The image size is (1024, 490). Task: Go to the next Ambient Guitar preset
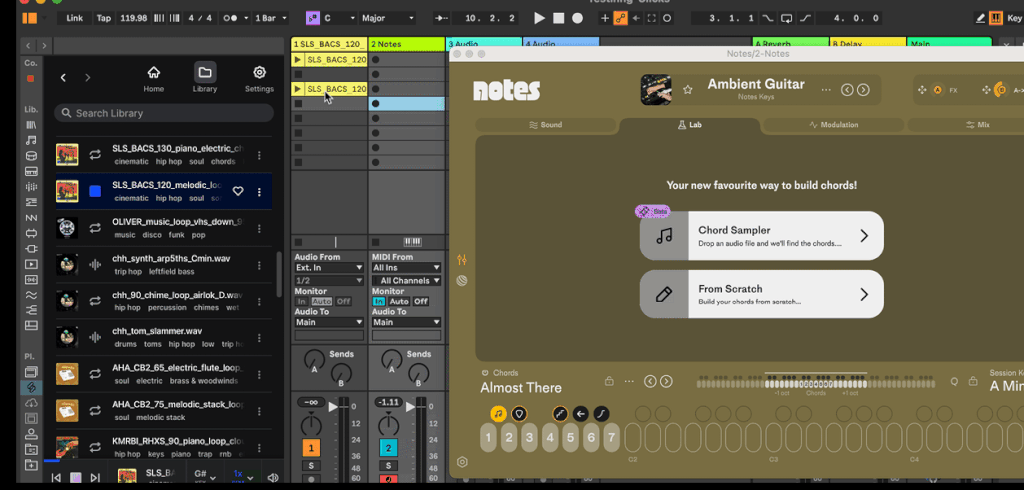[x=862, y=90]
